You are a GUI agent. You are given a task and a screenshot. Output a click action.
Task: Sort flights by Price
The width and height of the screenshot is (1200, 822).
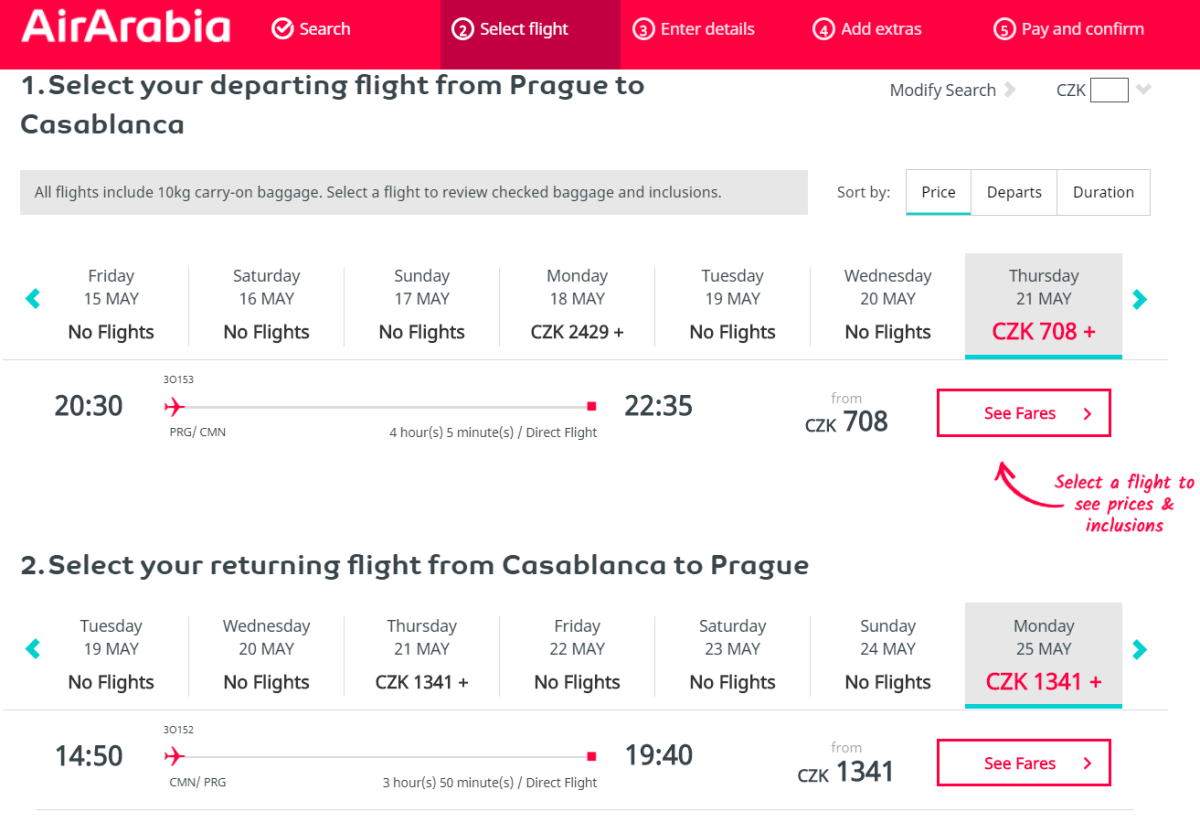pyautogui.click(x=938, y=192)
